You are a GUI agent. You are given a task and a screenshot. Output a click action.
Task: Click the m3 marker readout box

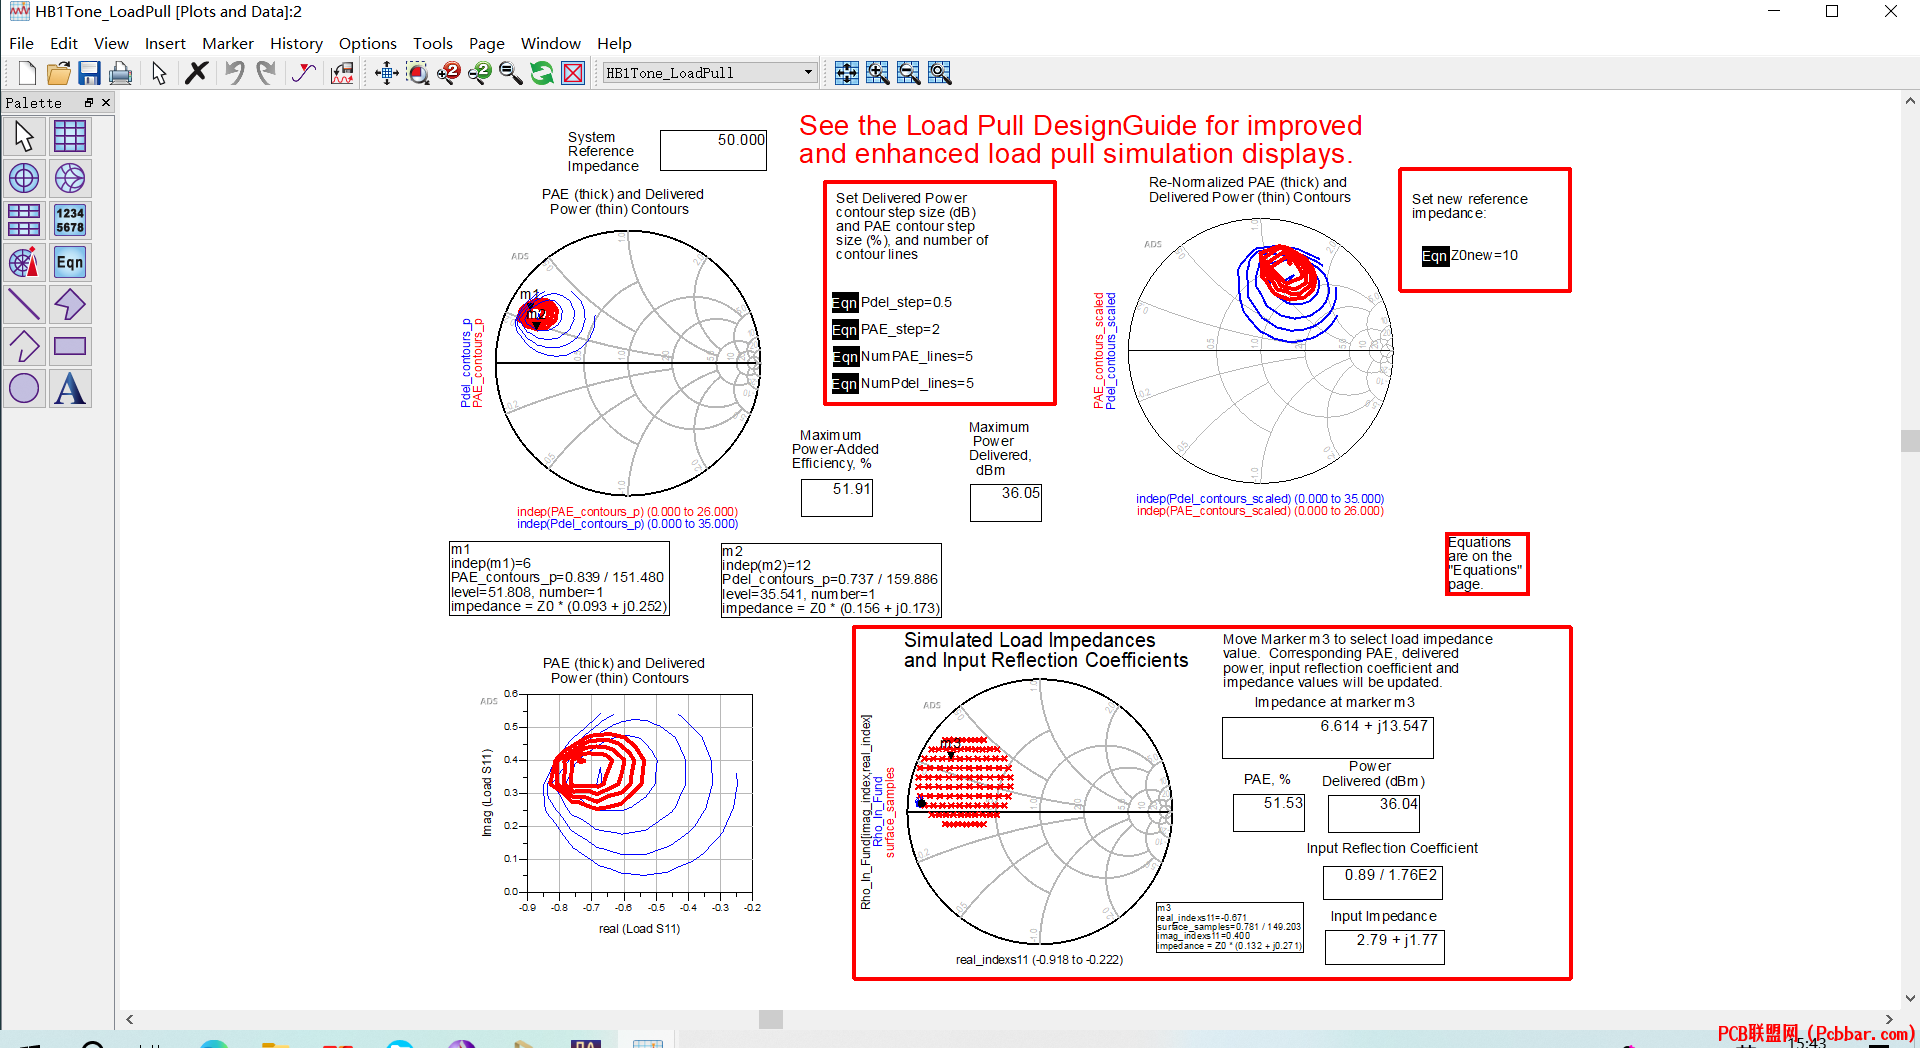pyautogui.click(x=1229, y=927)
